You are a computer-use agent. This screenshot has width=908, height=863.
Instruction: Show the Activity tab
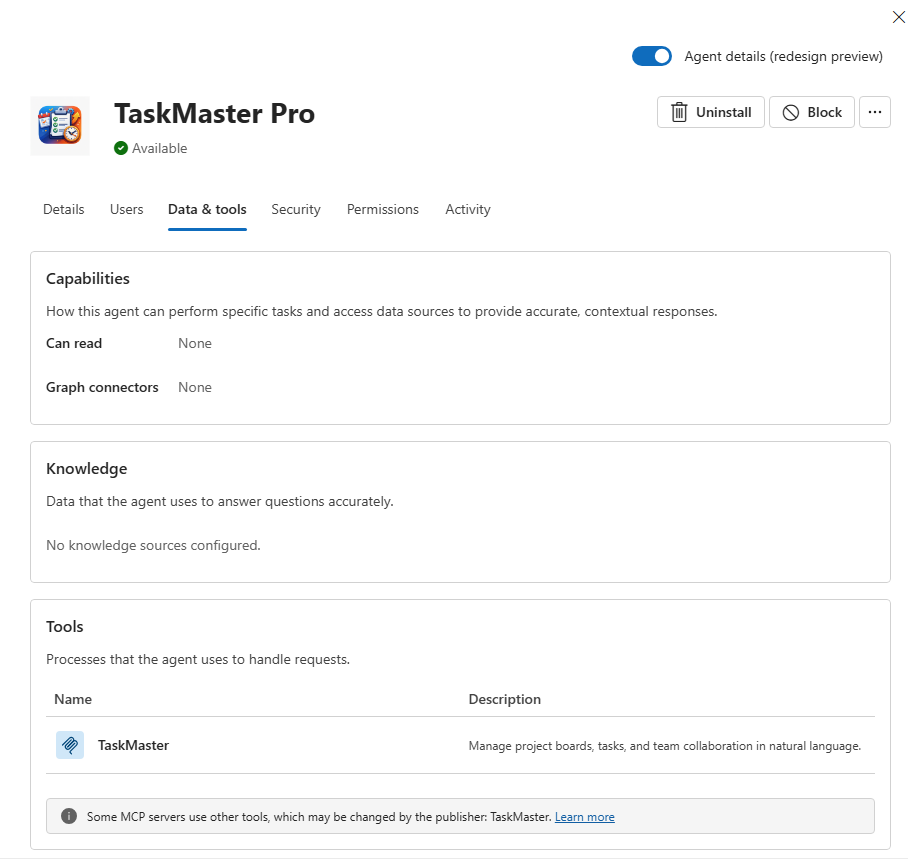click(468, 209)
